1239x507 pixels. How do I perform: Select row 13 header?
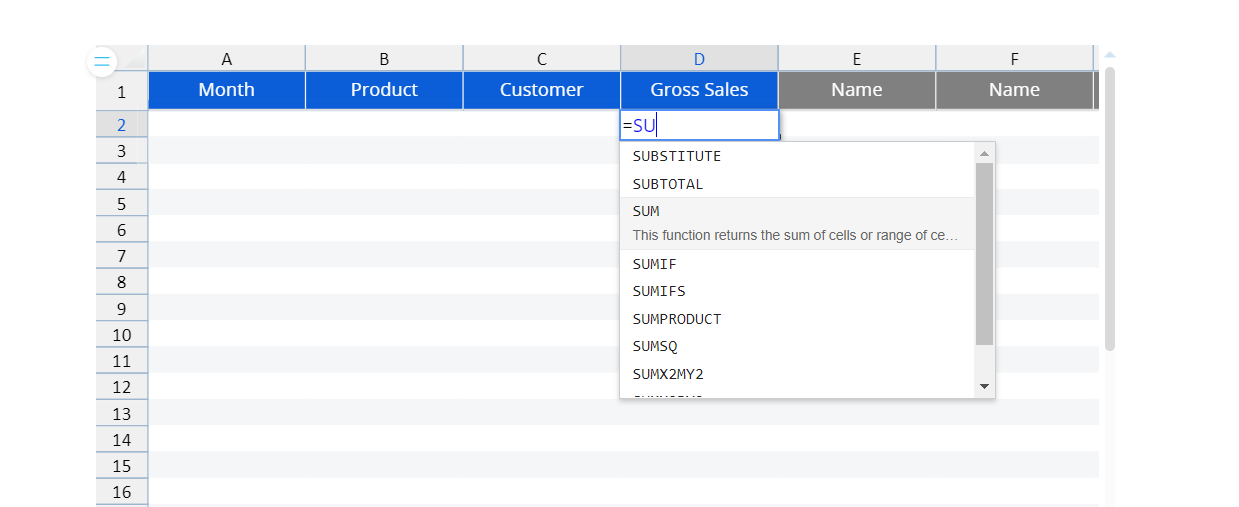tap(122, 413)
